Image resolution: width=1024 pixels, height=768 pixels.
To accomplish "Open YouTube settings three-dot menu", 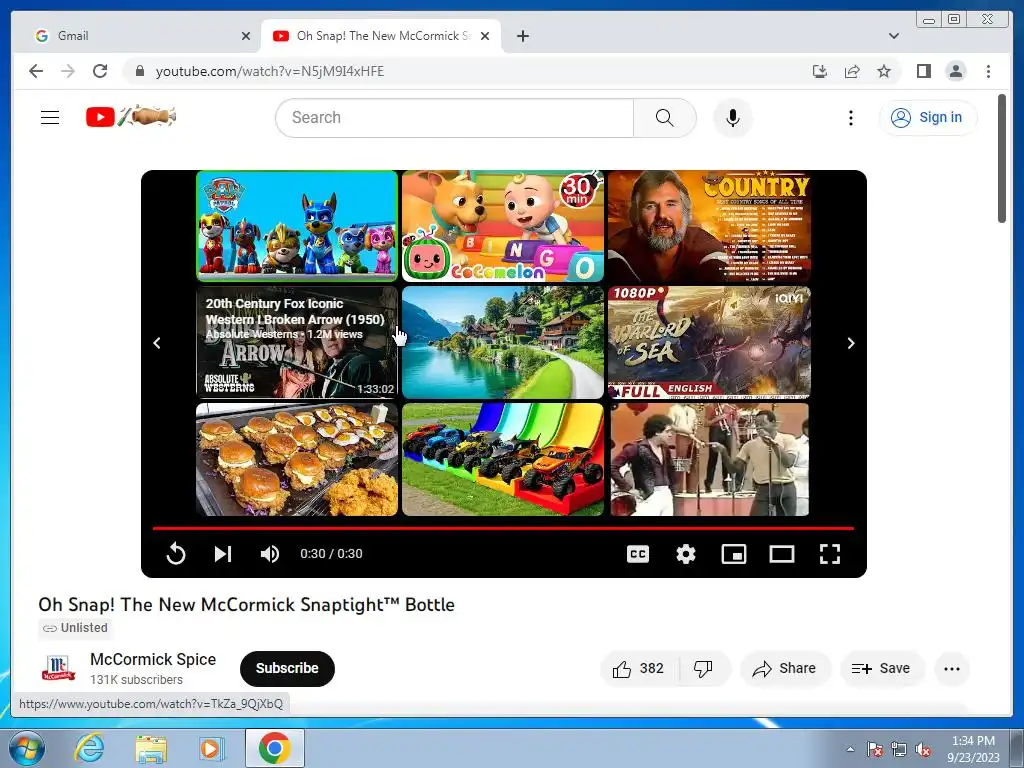I will click(850, 118).
